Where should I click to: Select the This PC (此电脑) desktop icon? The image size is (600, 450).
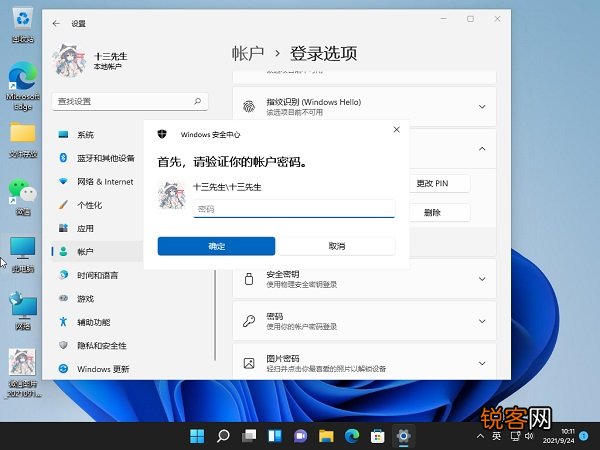[x=23, y=254]
